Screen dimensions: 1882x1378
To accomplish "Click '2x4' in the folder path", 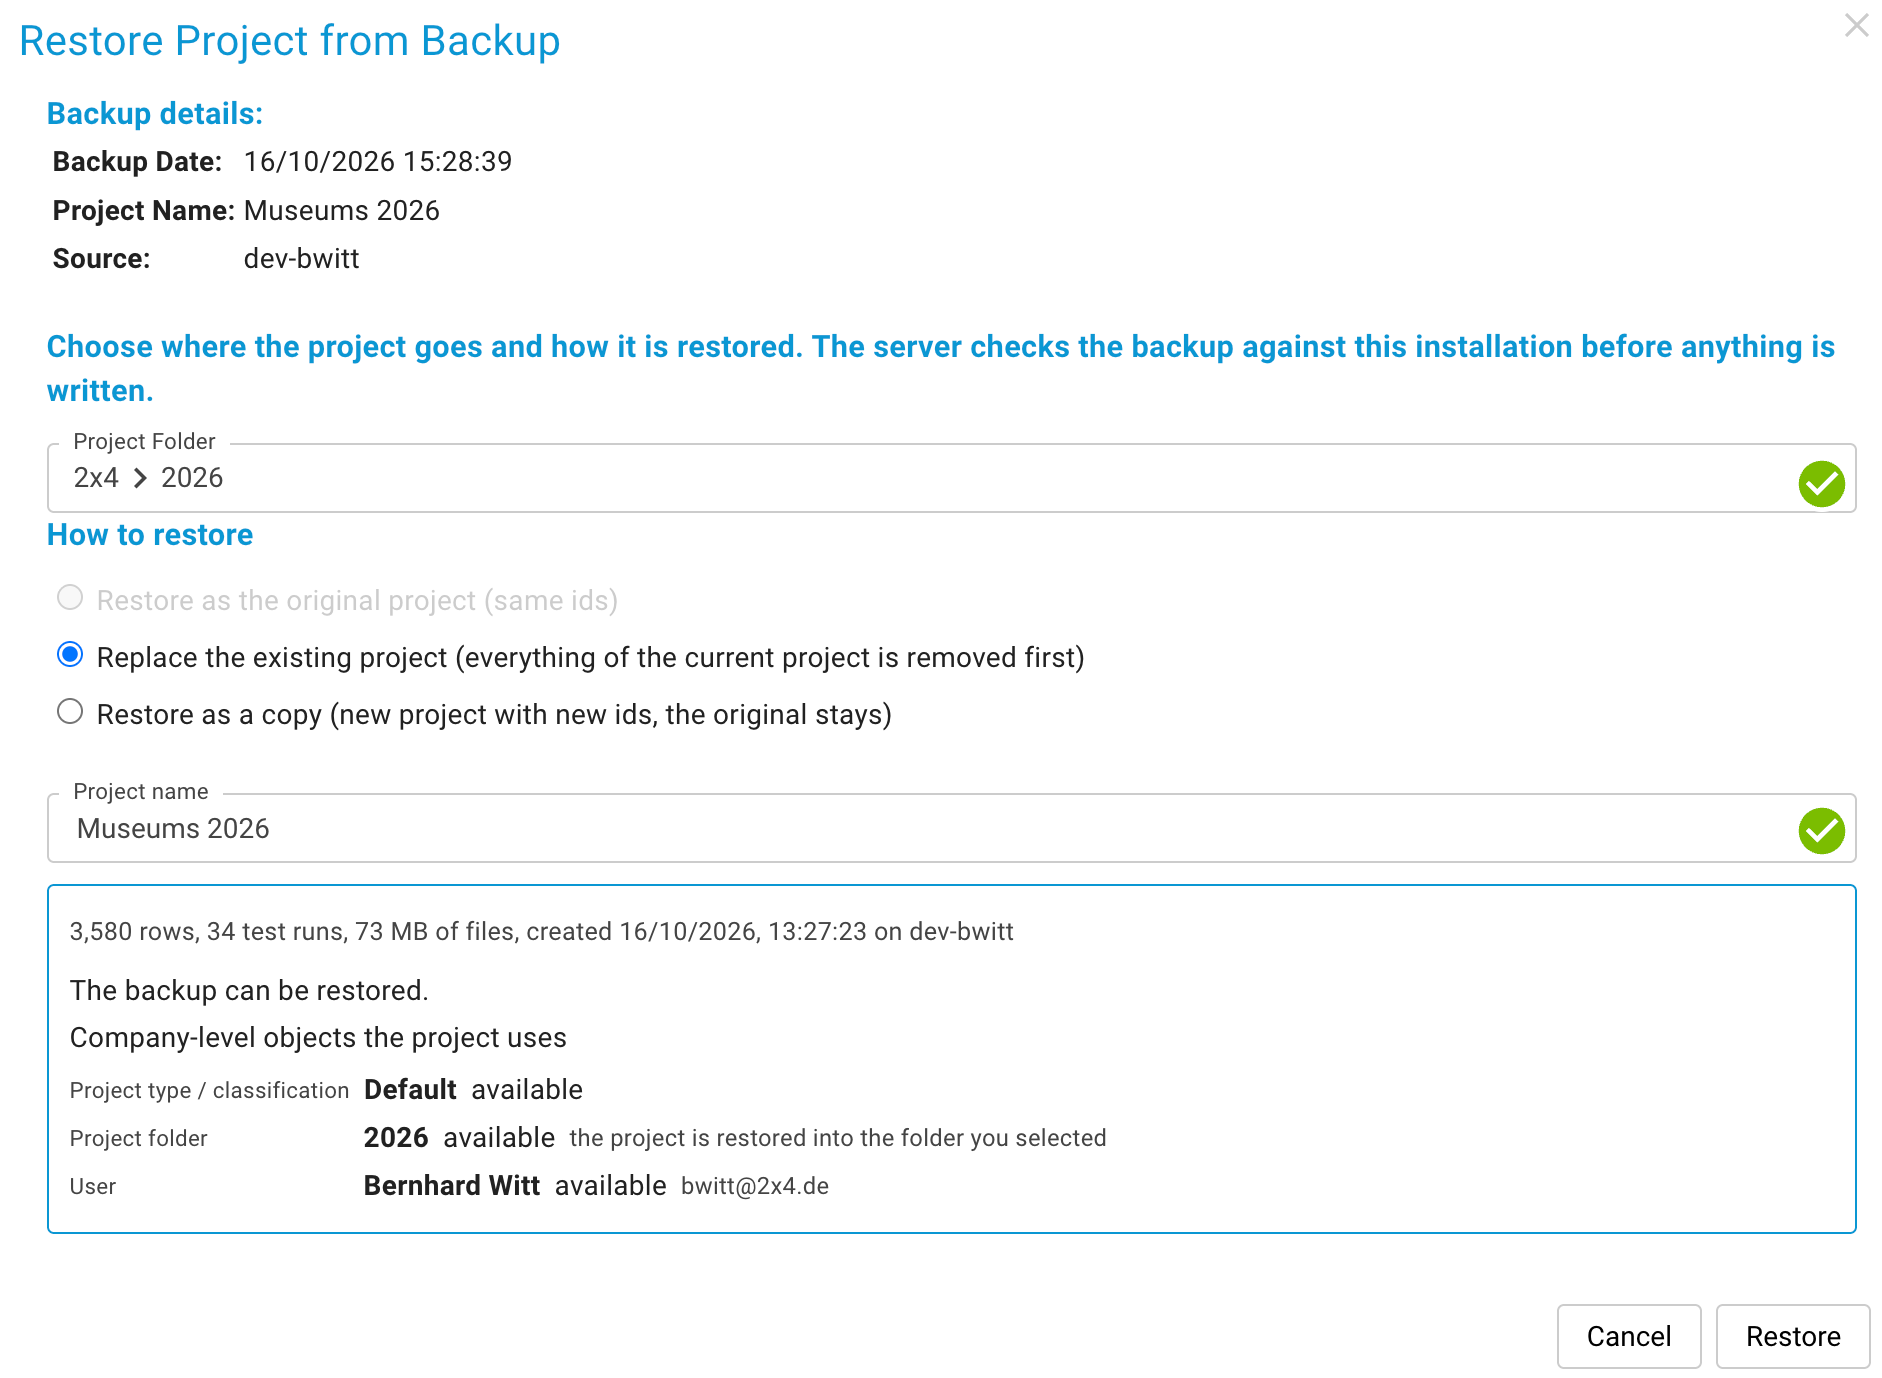I will (96, 478).
